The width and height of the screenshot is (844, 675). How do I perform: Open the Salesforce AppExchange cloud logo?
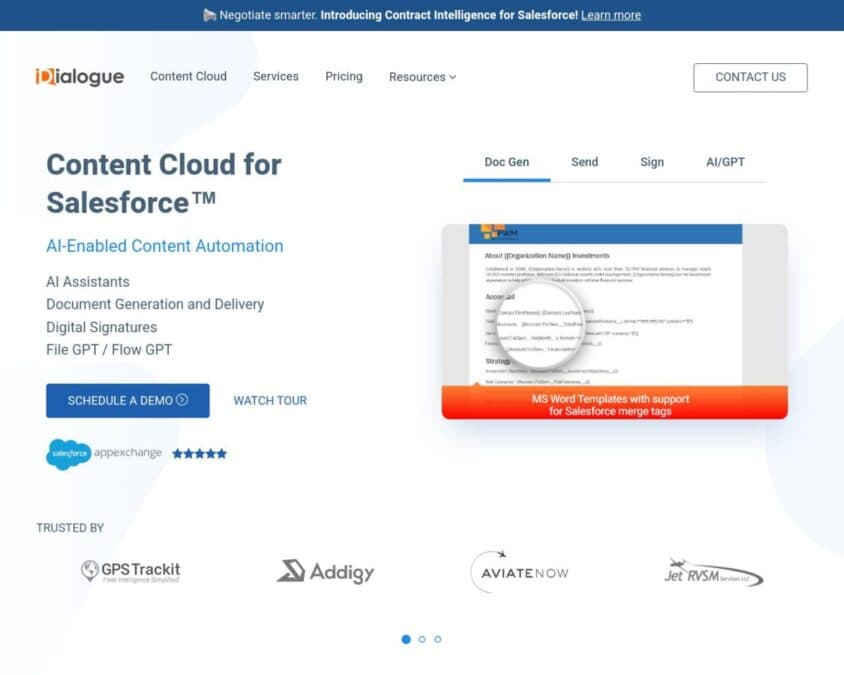[68, 454]
